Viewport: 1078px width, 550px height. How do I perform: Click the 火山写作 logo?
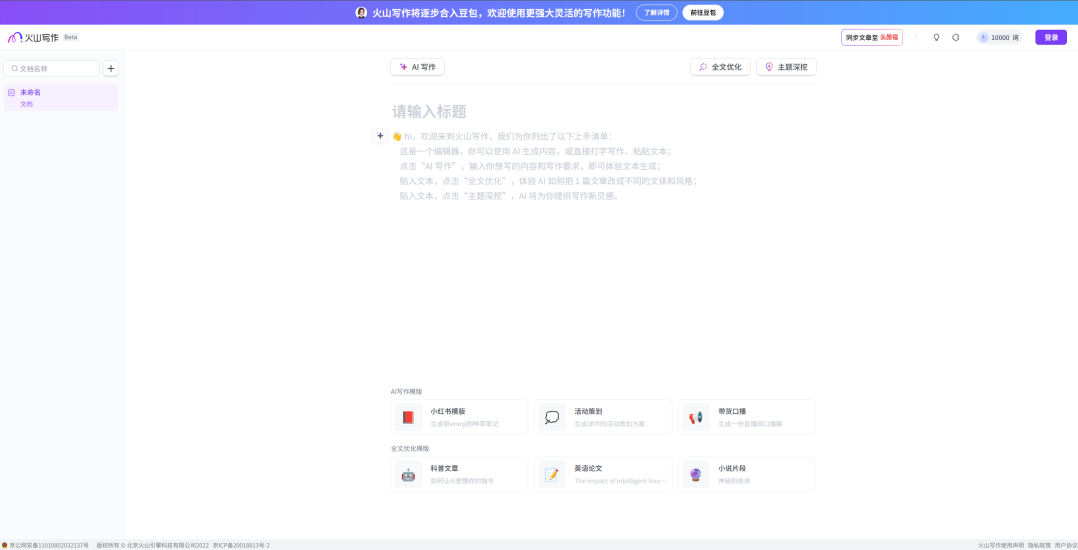[33, 37]
